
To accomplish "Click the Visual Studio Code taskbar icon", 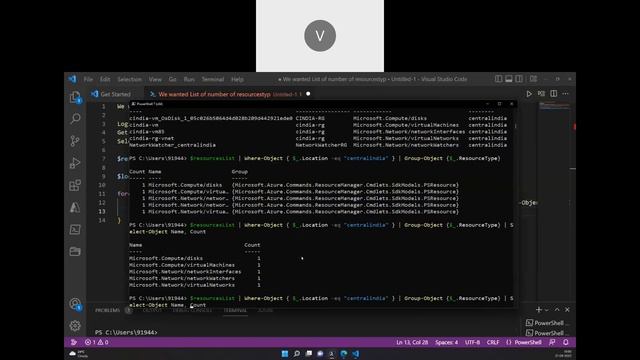I will pos(356,354).
